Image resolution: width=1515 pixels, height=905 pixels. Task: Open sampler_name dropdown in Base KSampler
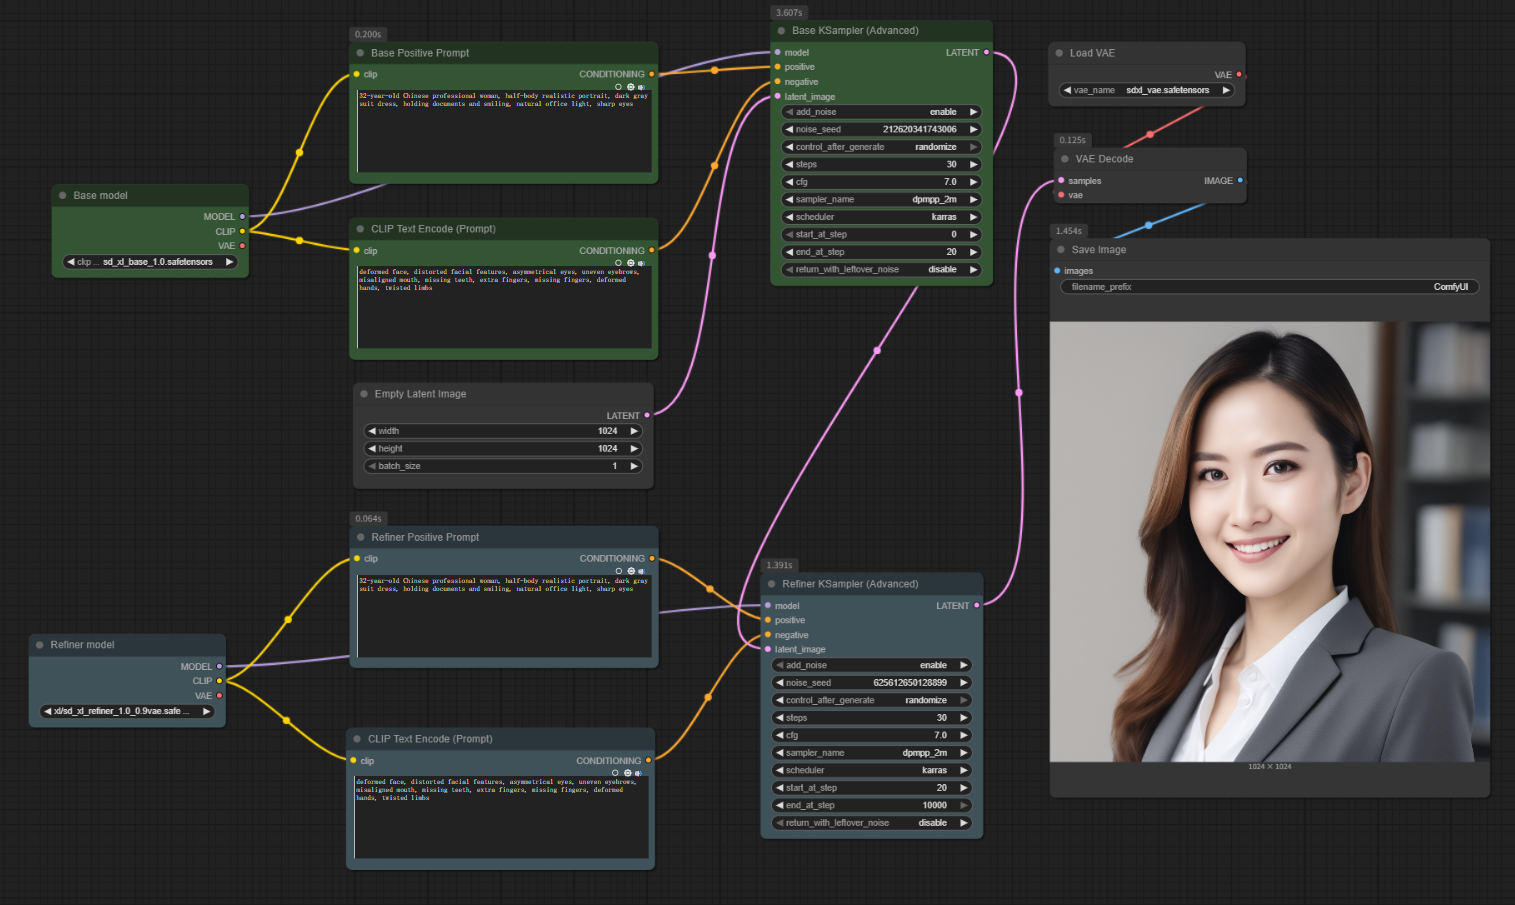[880, 199]
